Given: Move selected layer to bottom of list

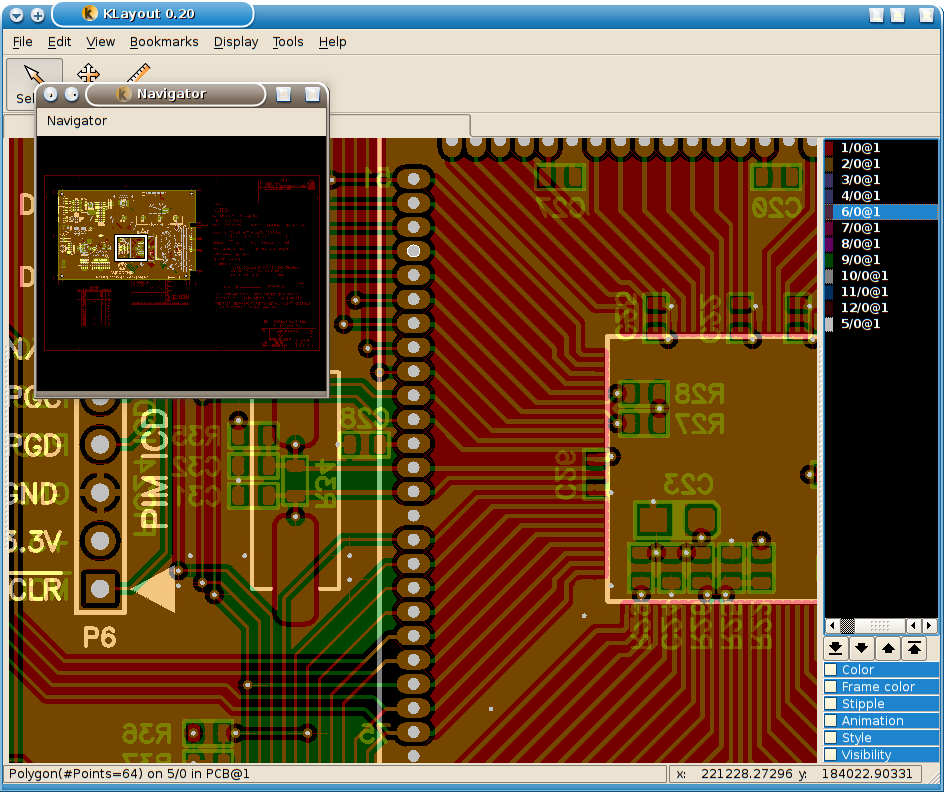Looking at the screenshot, I should click(x=836, y=648).
